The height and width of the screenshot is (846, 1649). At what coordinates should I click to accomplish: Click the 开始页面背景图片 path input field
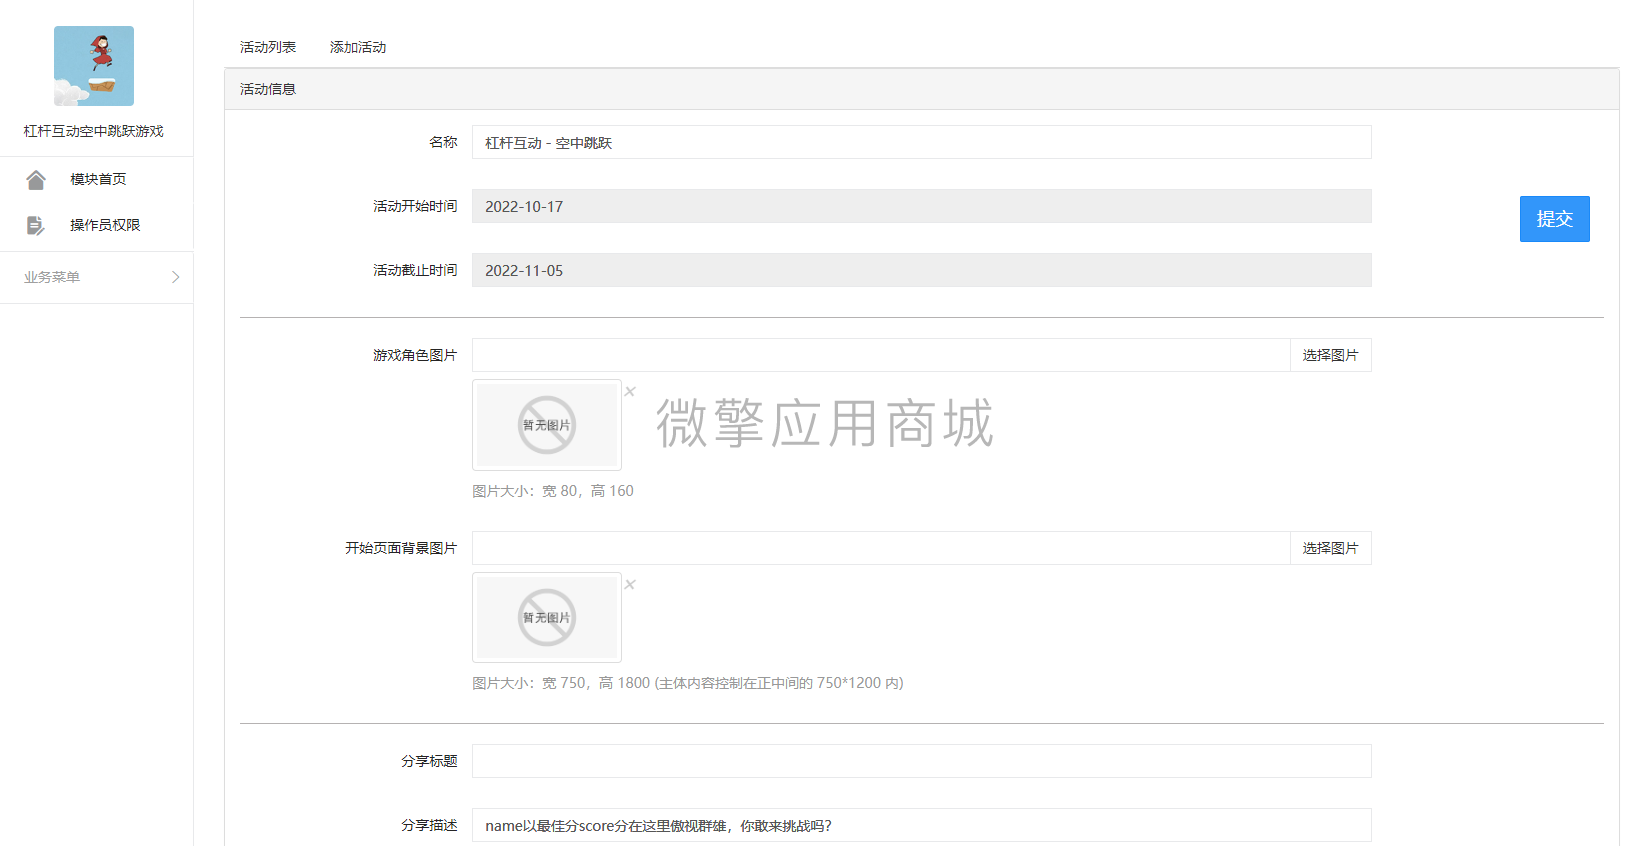(x=881, y=548)
